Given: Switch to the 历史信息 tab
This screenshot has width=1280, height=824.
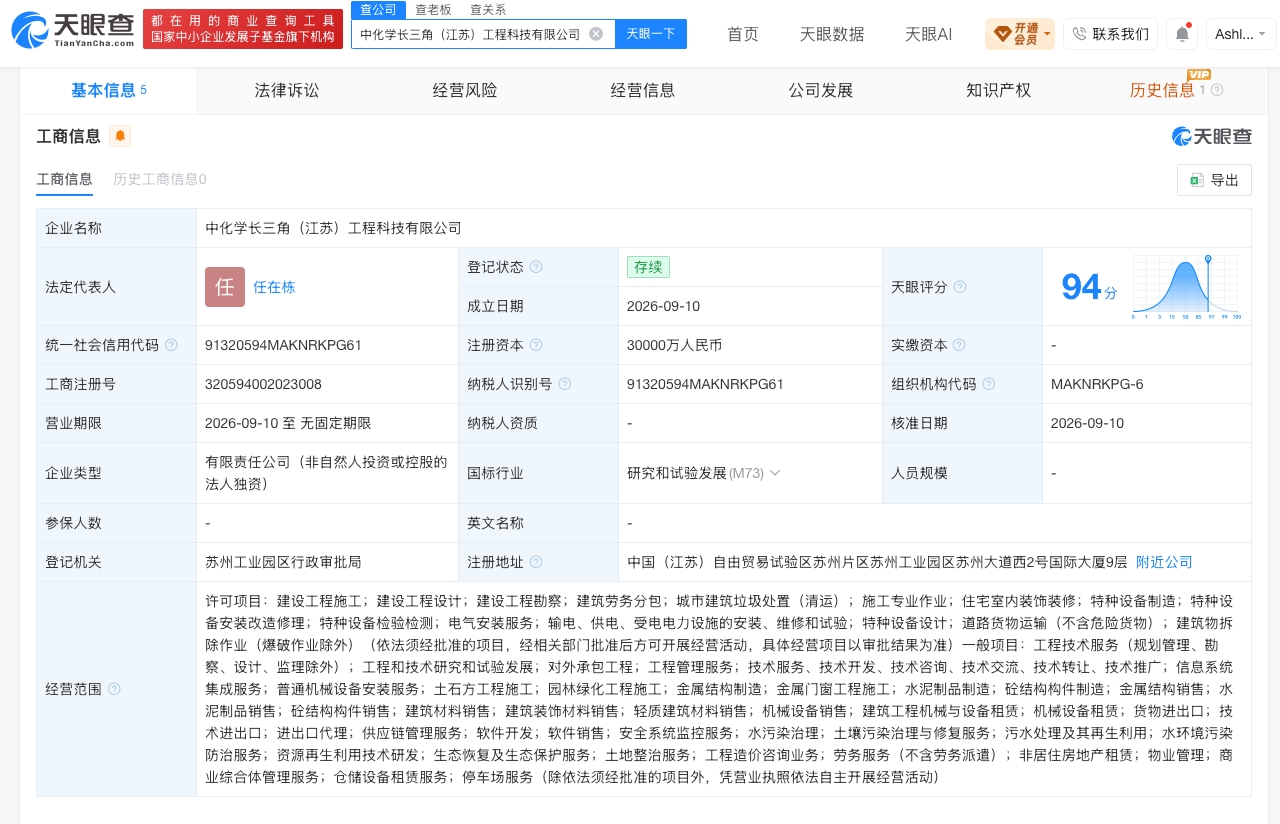Looking at the screenshot, I should tap(1162, 90).
